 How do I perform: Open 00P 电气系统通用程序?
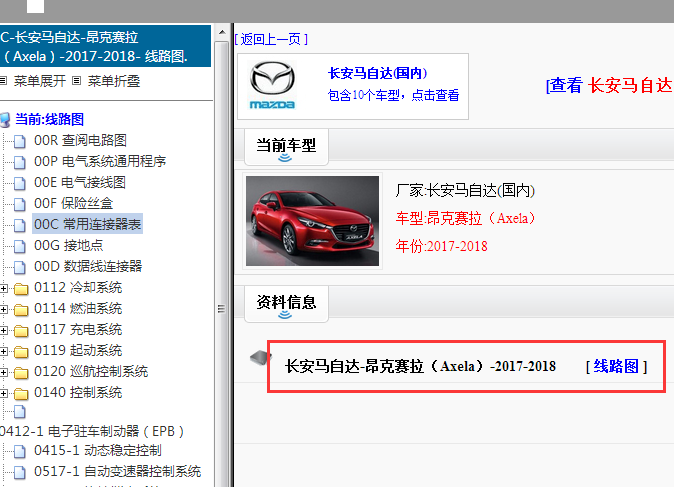100,161
